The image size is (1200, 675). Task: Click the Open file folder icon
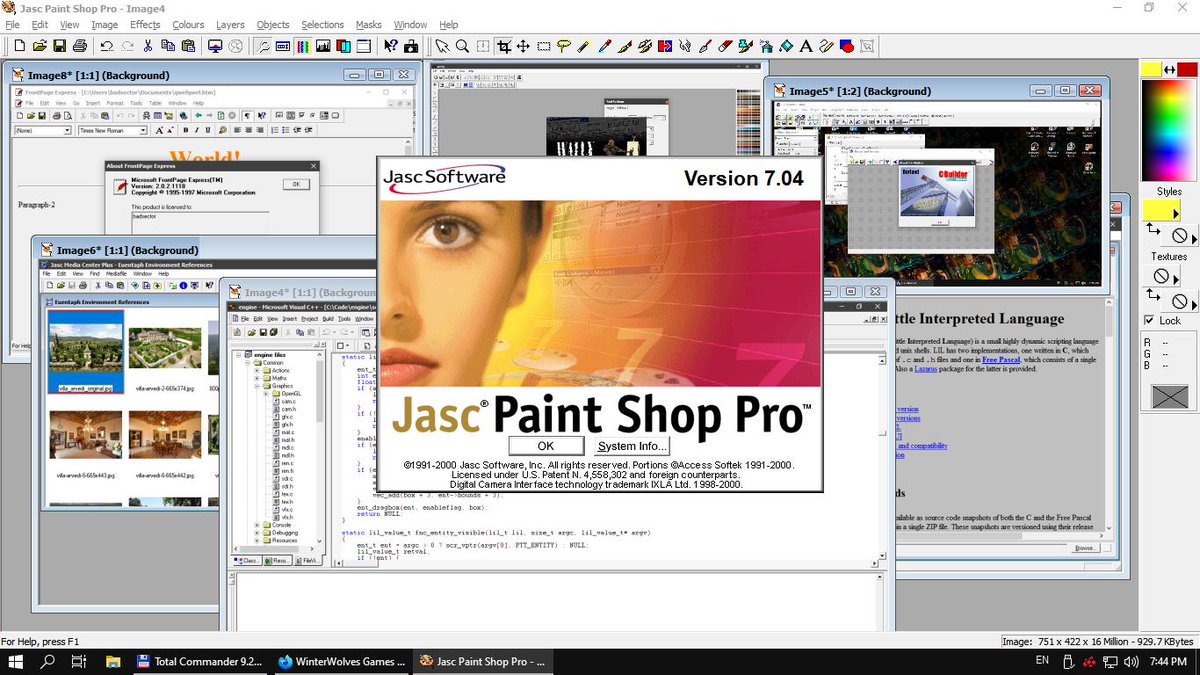point(40,46)
